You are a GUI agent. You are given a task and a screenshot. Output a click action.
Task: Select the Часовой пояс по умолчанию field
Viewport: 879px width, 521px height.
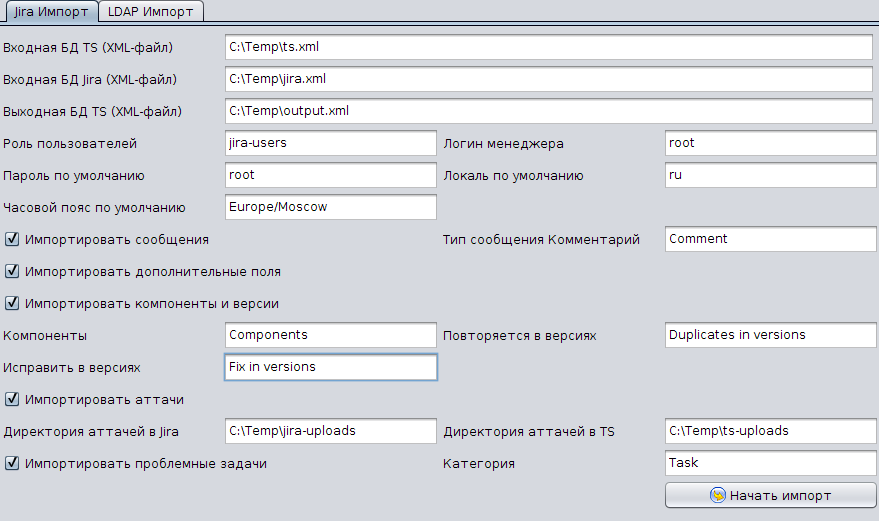pyautogui.click(x=330, y=207)
